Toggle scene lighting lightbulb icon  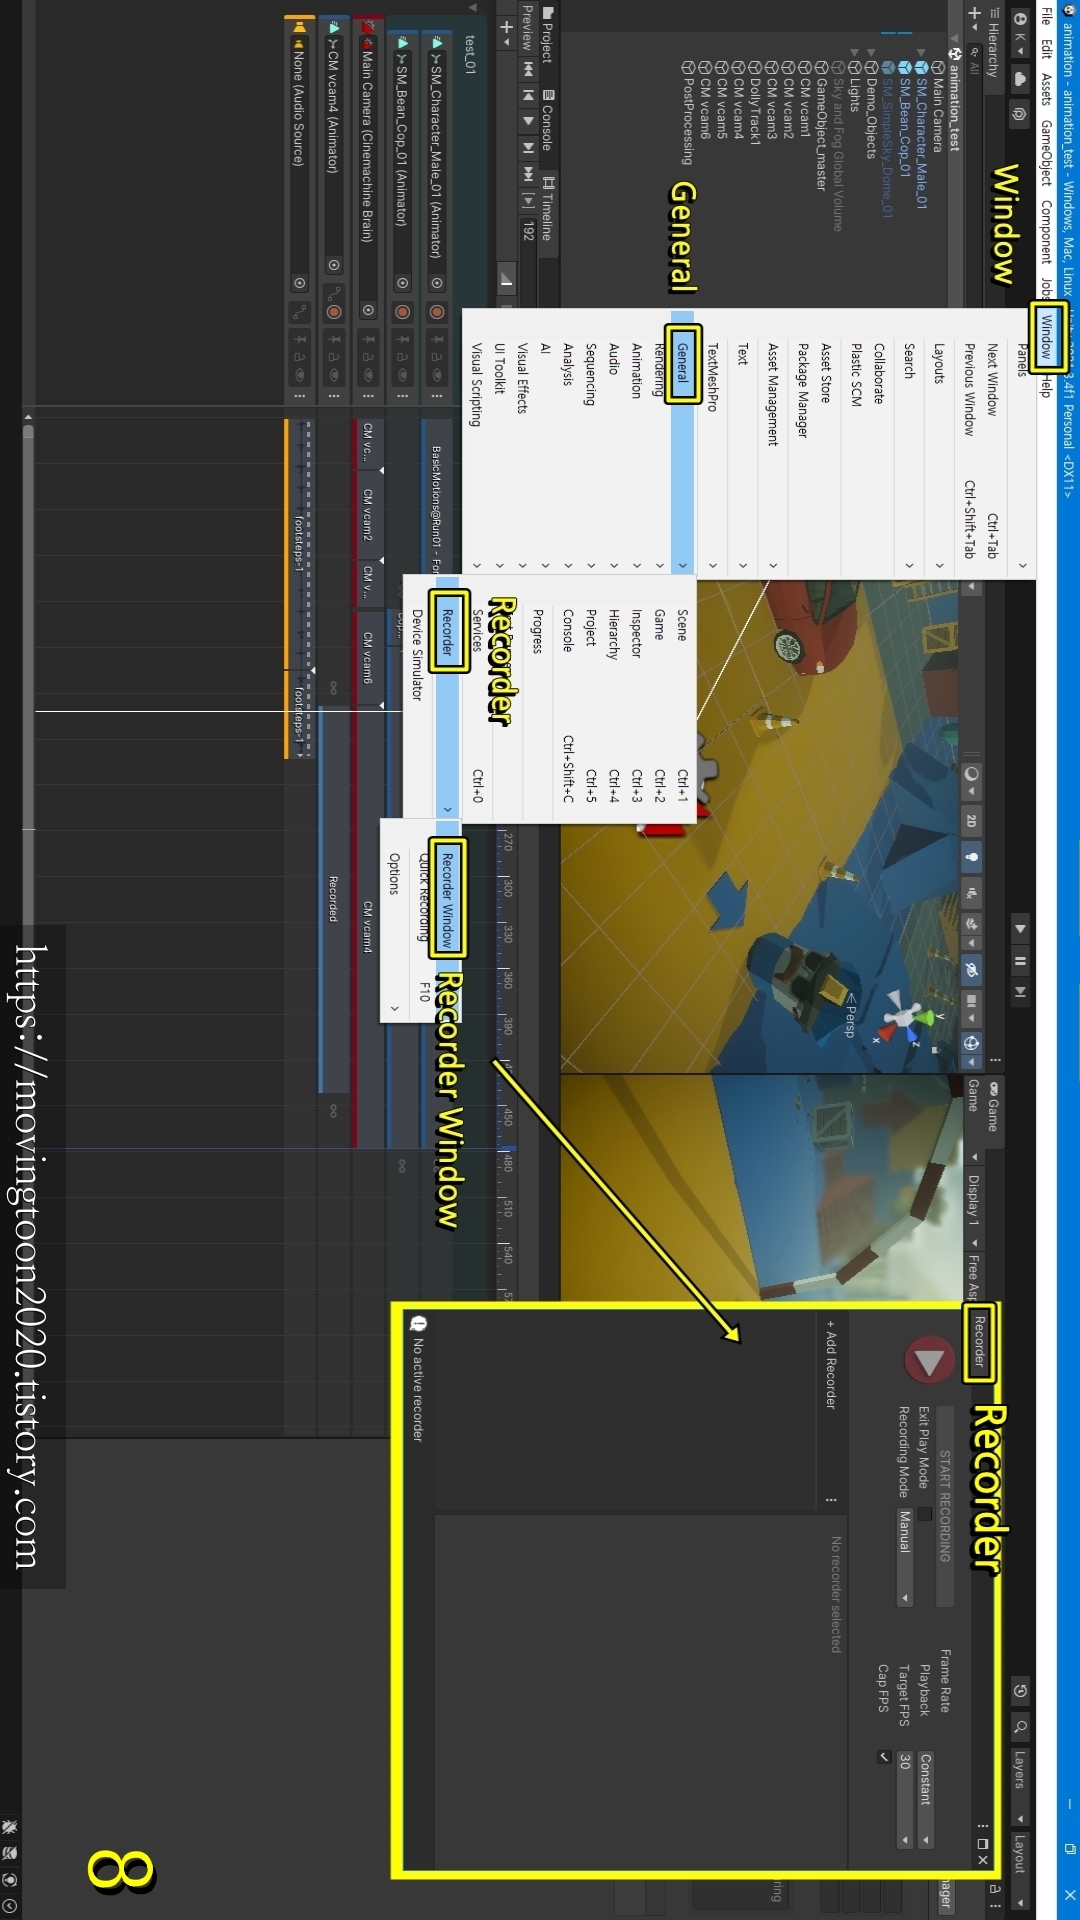click(x=971, y=857)
